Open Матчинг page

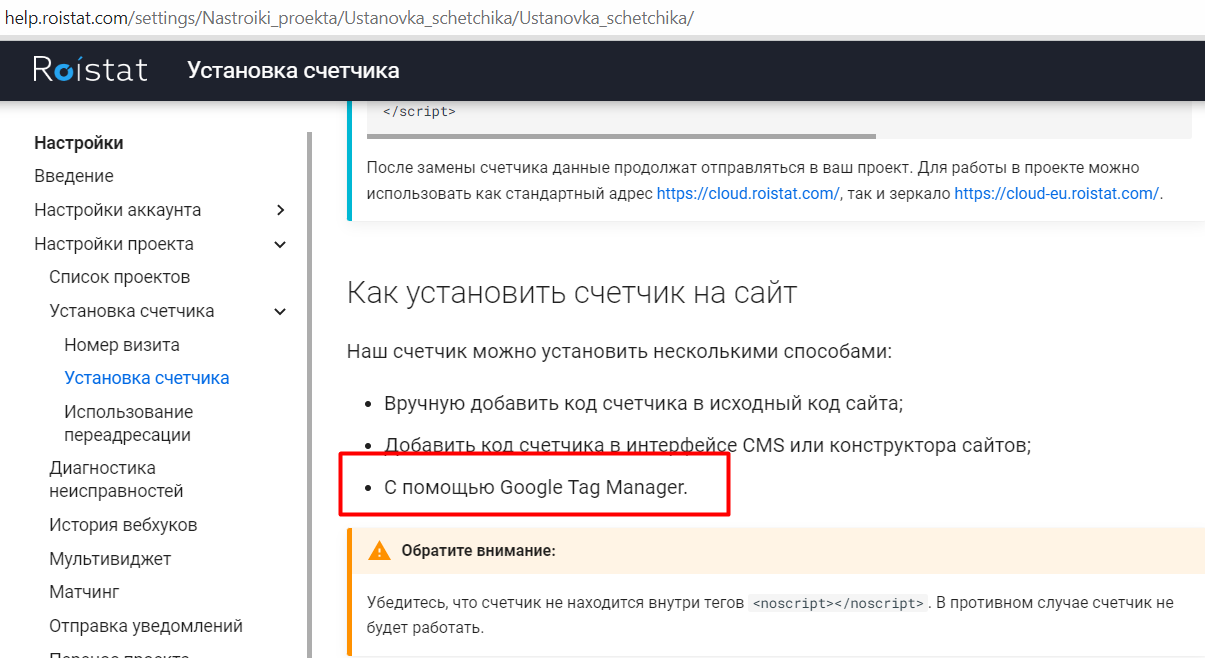click(x=84, y=592)
